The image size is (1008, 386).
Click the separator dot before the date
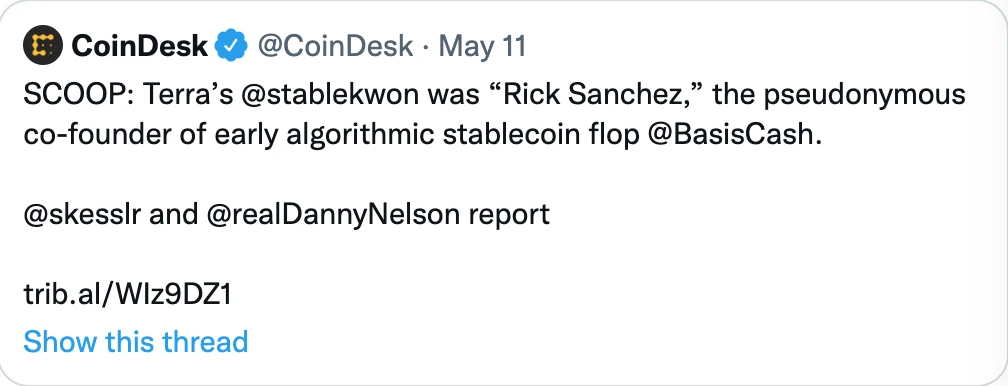[x=427, y=46]
